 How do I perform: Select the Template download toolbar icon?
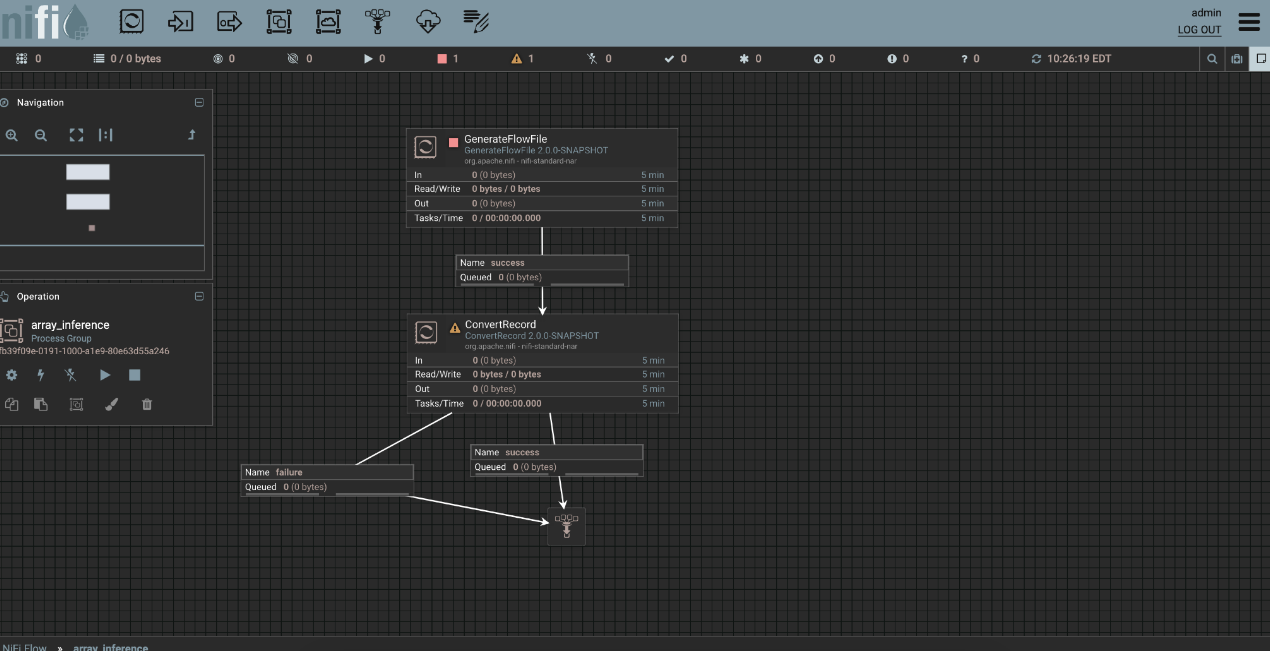(427, 20)
